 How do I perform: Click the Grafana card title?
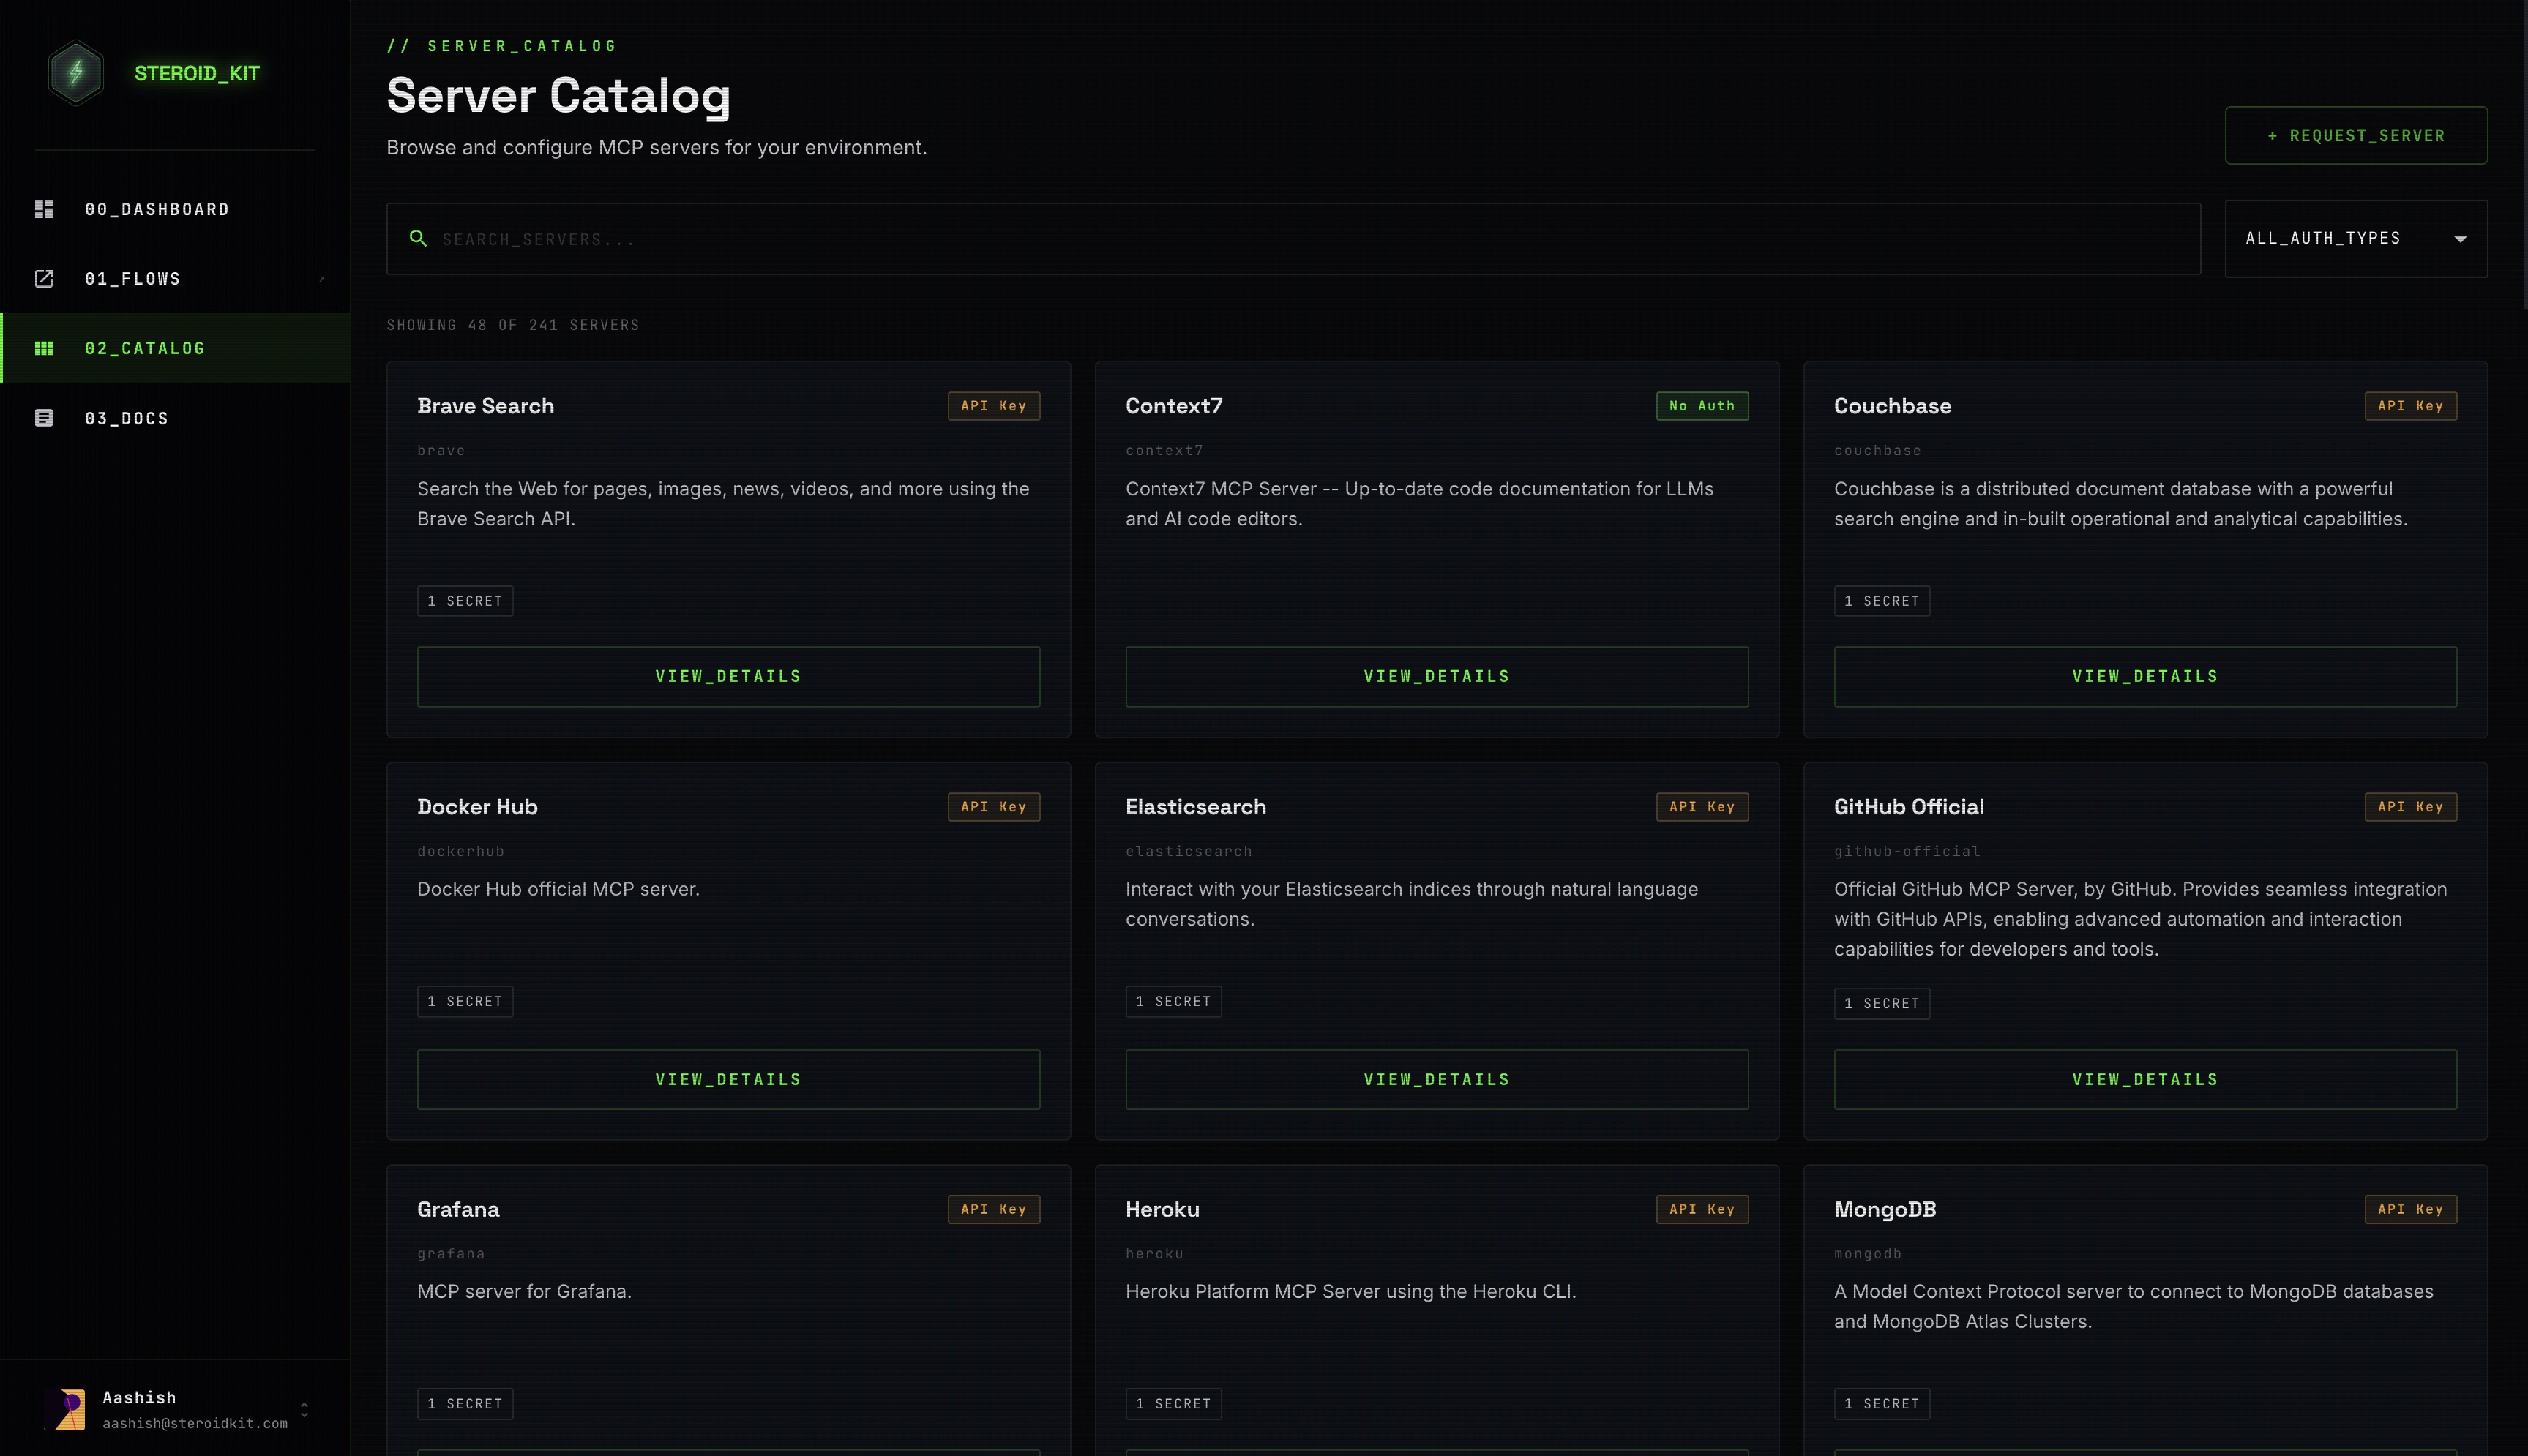click(x=458, y=1209)
